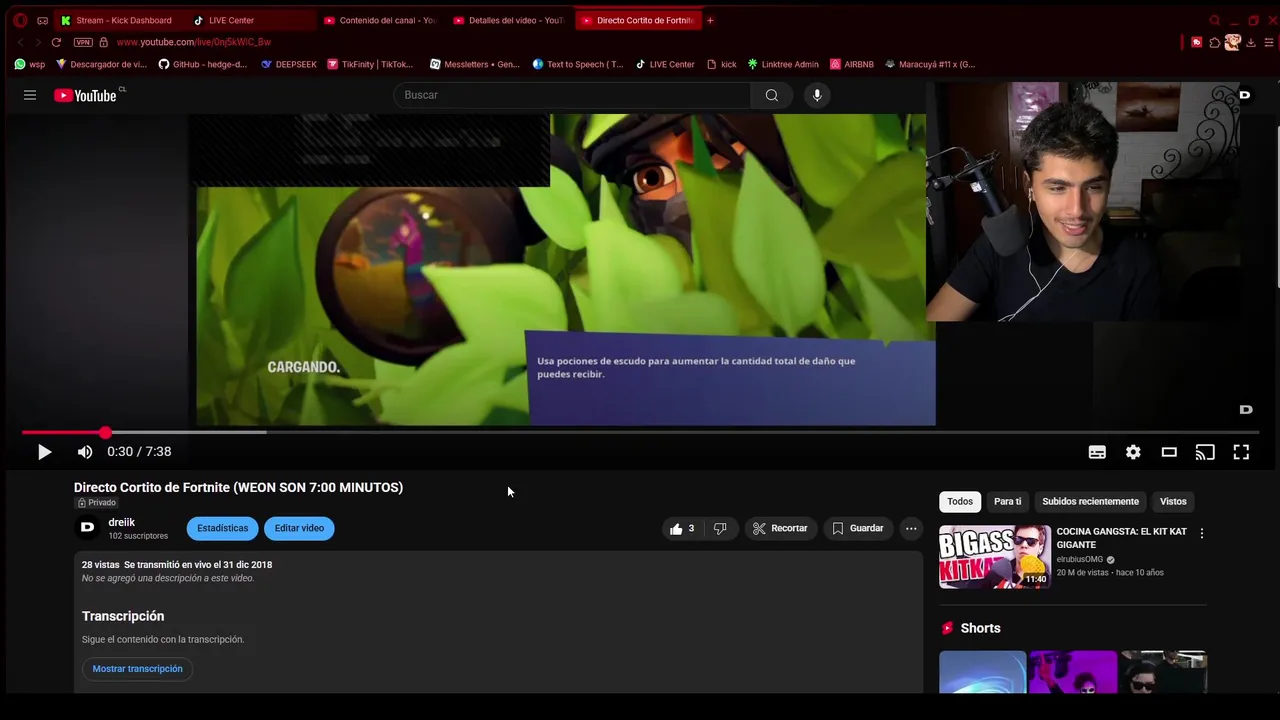Image resolution: width=1280 pixels, height=720 pixels.
Task: Open Maracuyá #11 bookmark
Action: pos(930,64)
